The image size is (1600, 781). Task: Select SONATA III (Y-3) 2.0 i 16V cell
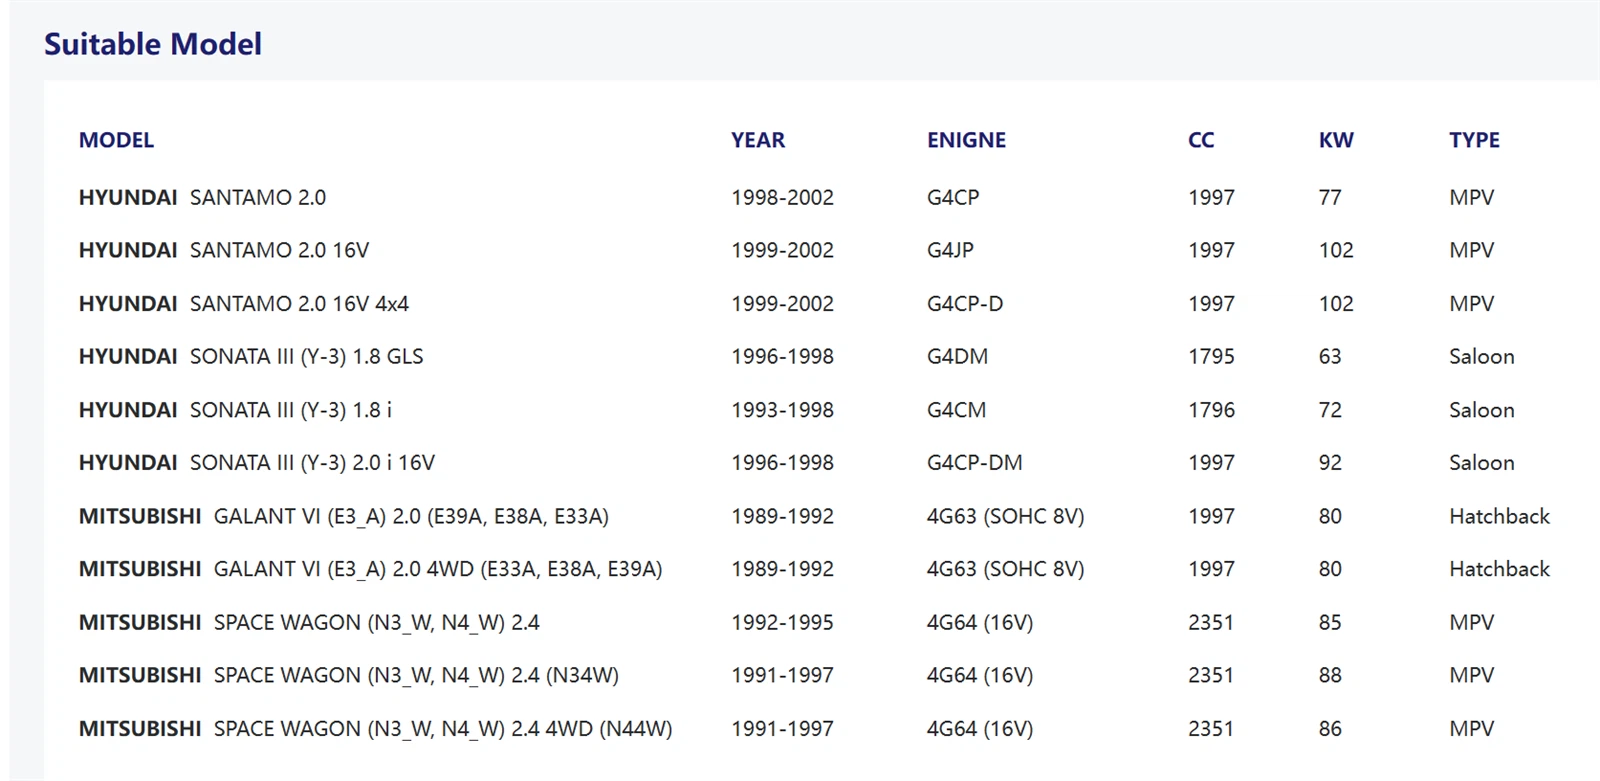(x=257, y=463)
